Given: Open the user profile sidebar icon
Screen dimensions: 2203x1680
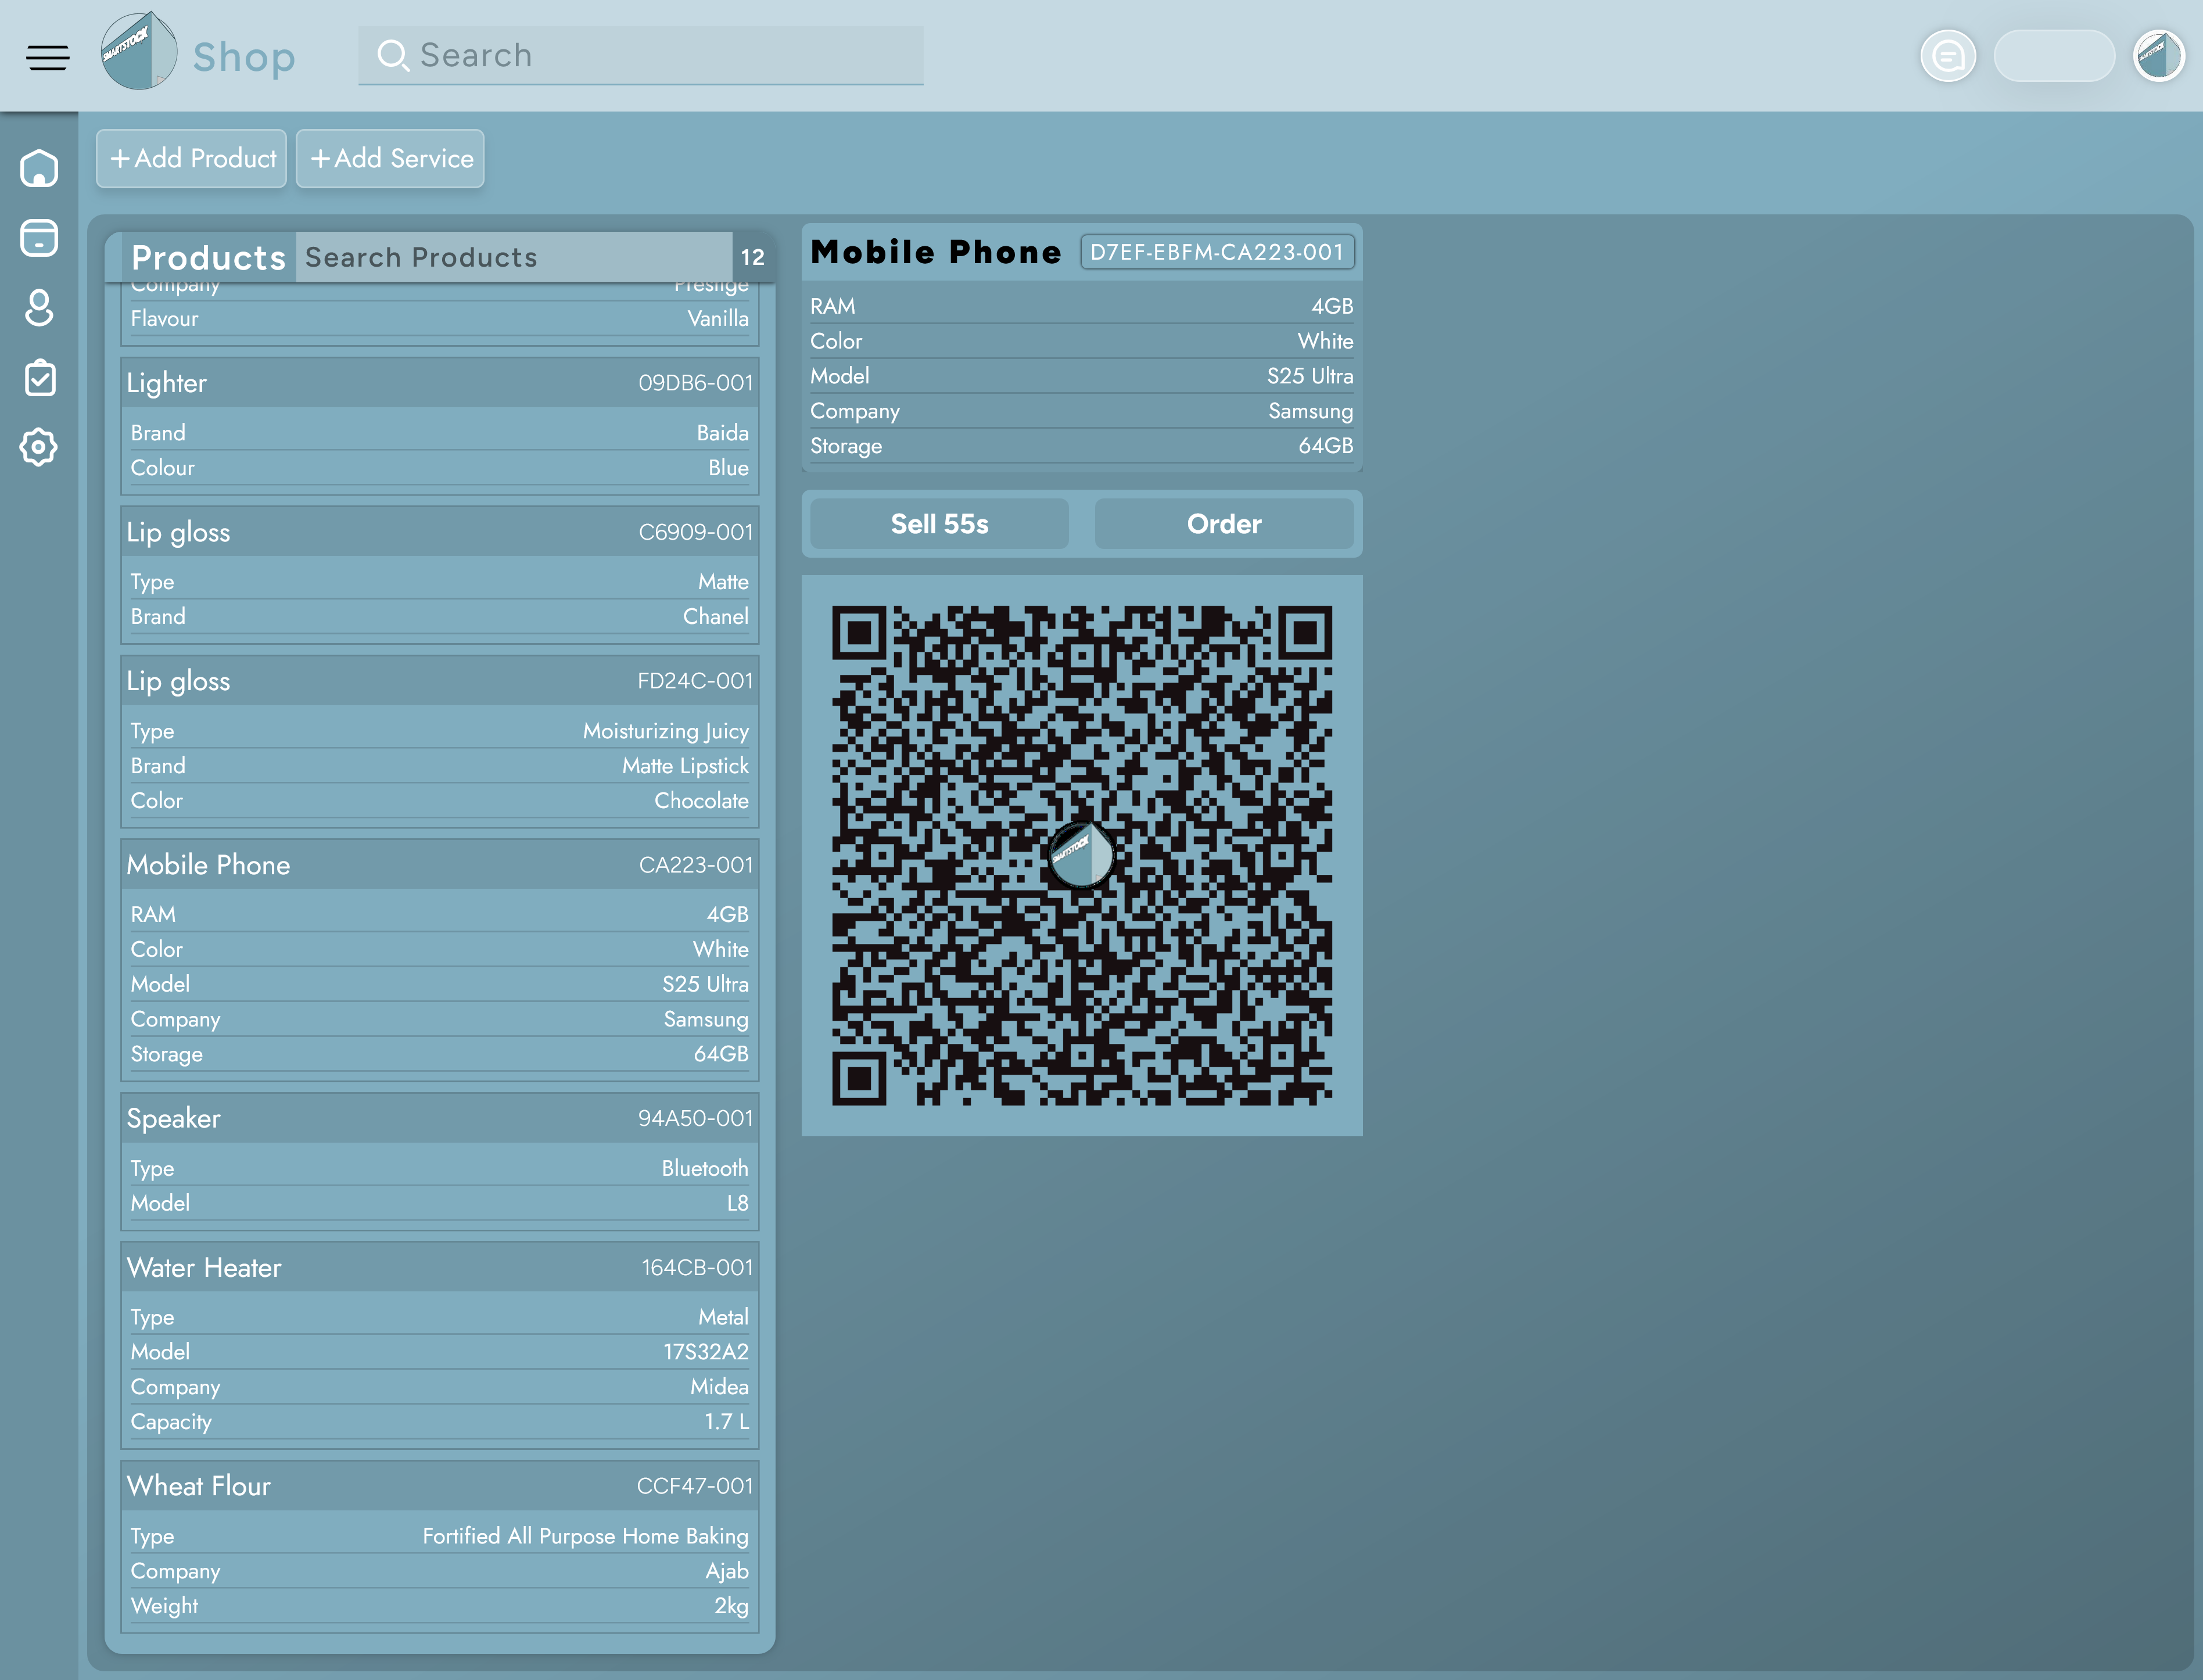Looking at the screenshot, I should [39, 308].
